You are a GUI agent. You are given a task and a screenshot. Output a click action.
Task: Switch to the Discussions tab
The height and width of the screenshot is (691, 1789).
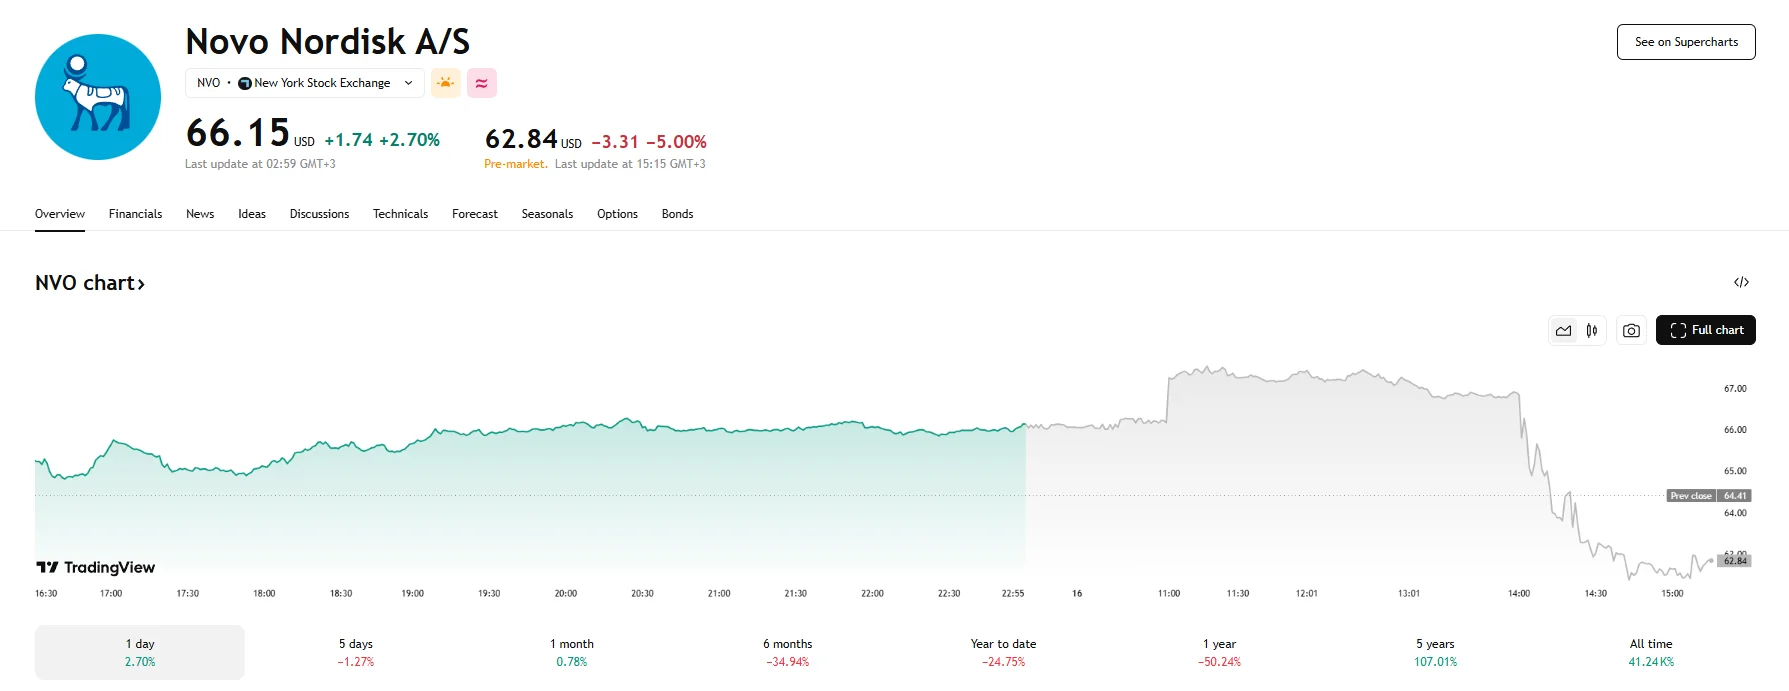pyautogui.click(x=319, y=214)
